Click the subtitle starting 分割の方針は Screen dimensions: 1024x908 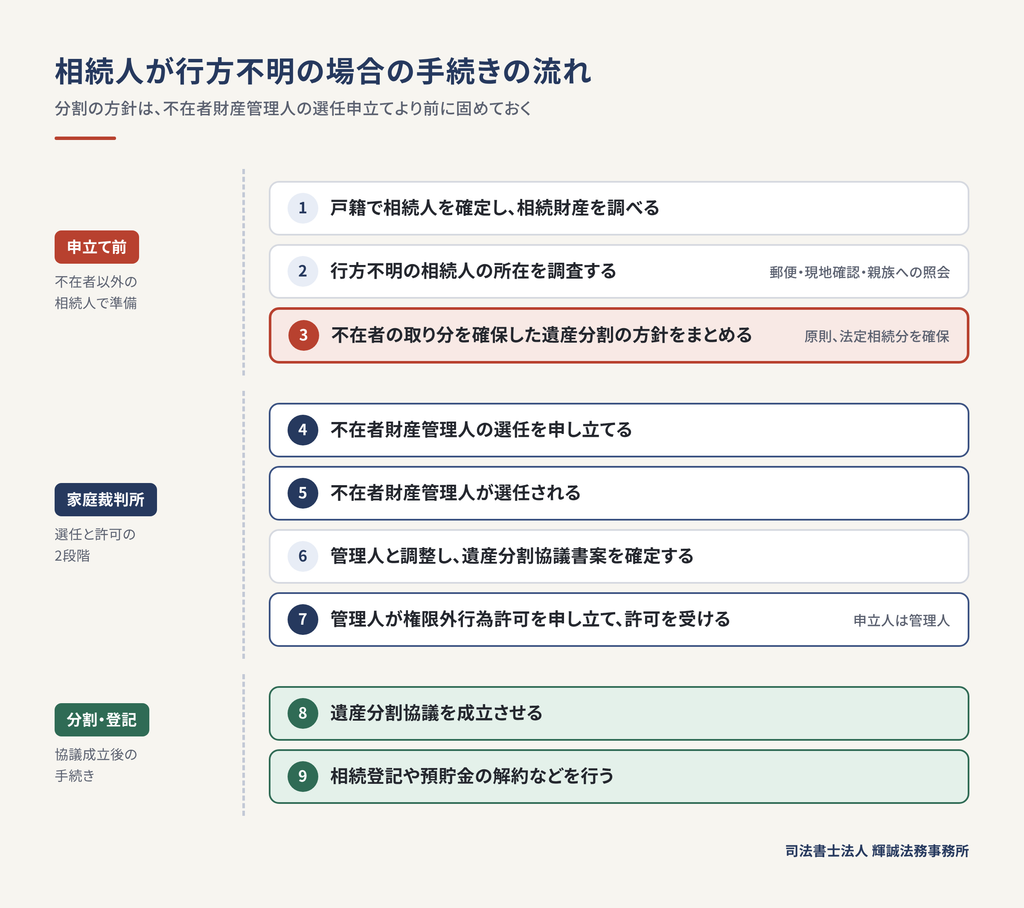pyautogui.click(x=293, y=108)
